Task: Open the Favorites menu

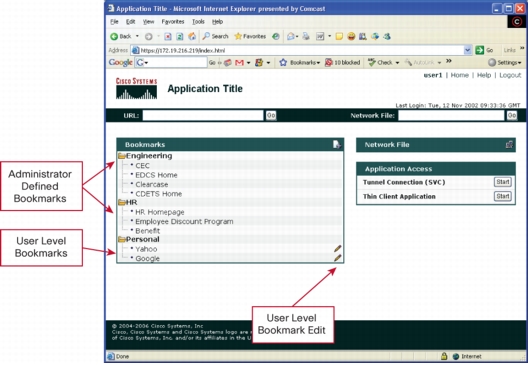Action: (x=173, y=22)
